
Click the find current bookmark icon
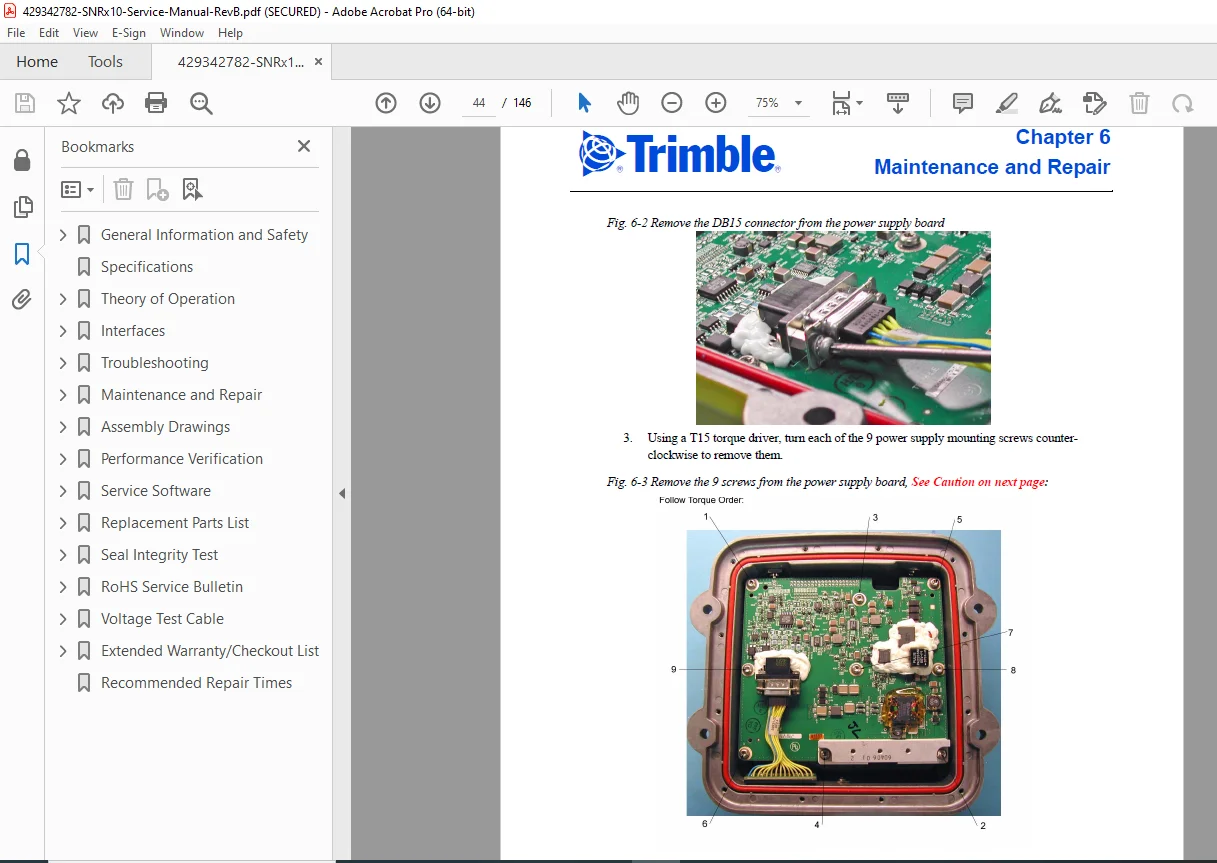coord(192,189)
